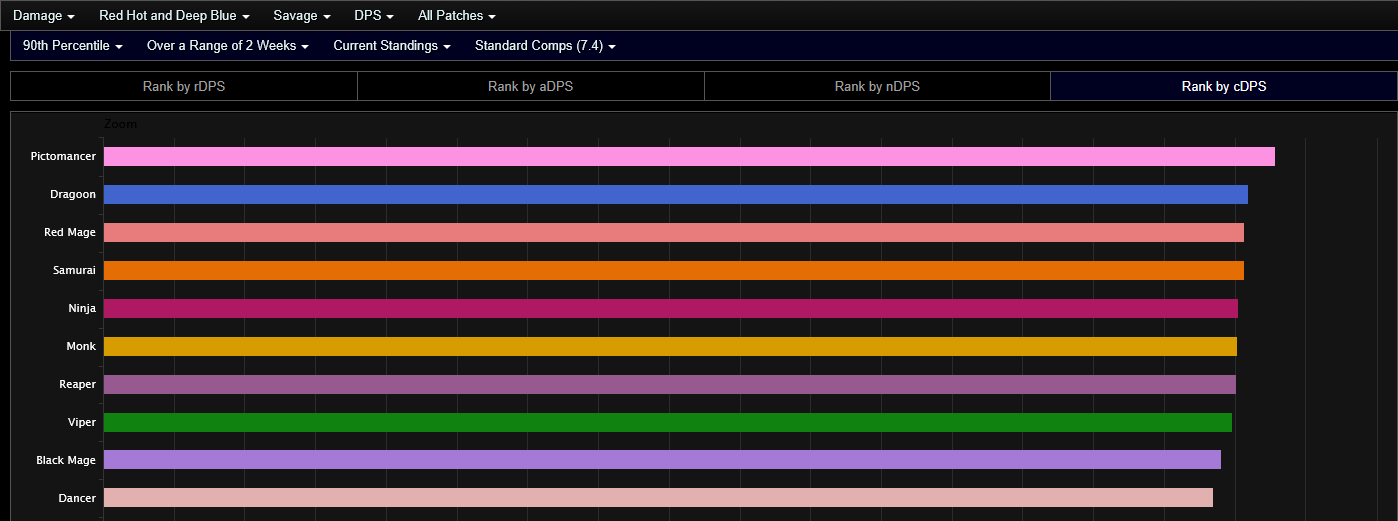Click the Dancer axis label
This screenshot has height=521, width=1398.
pyautogui.click(x=77, y=498)
